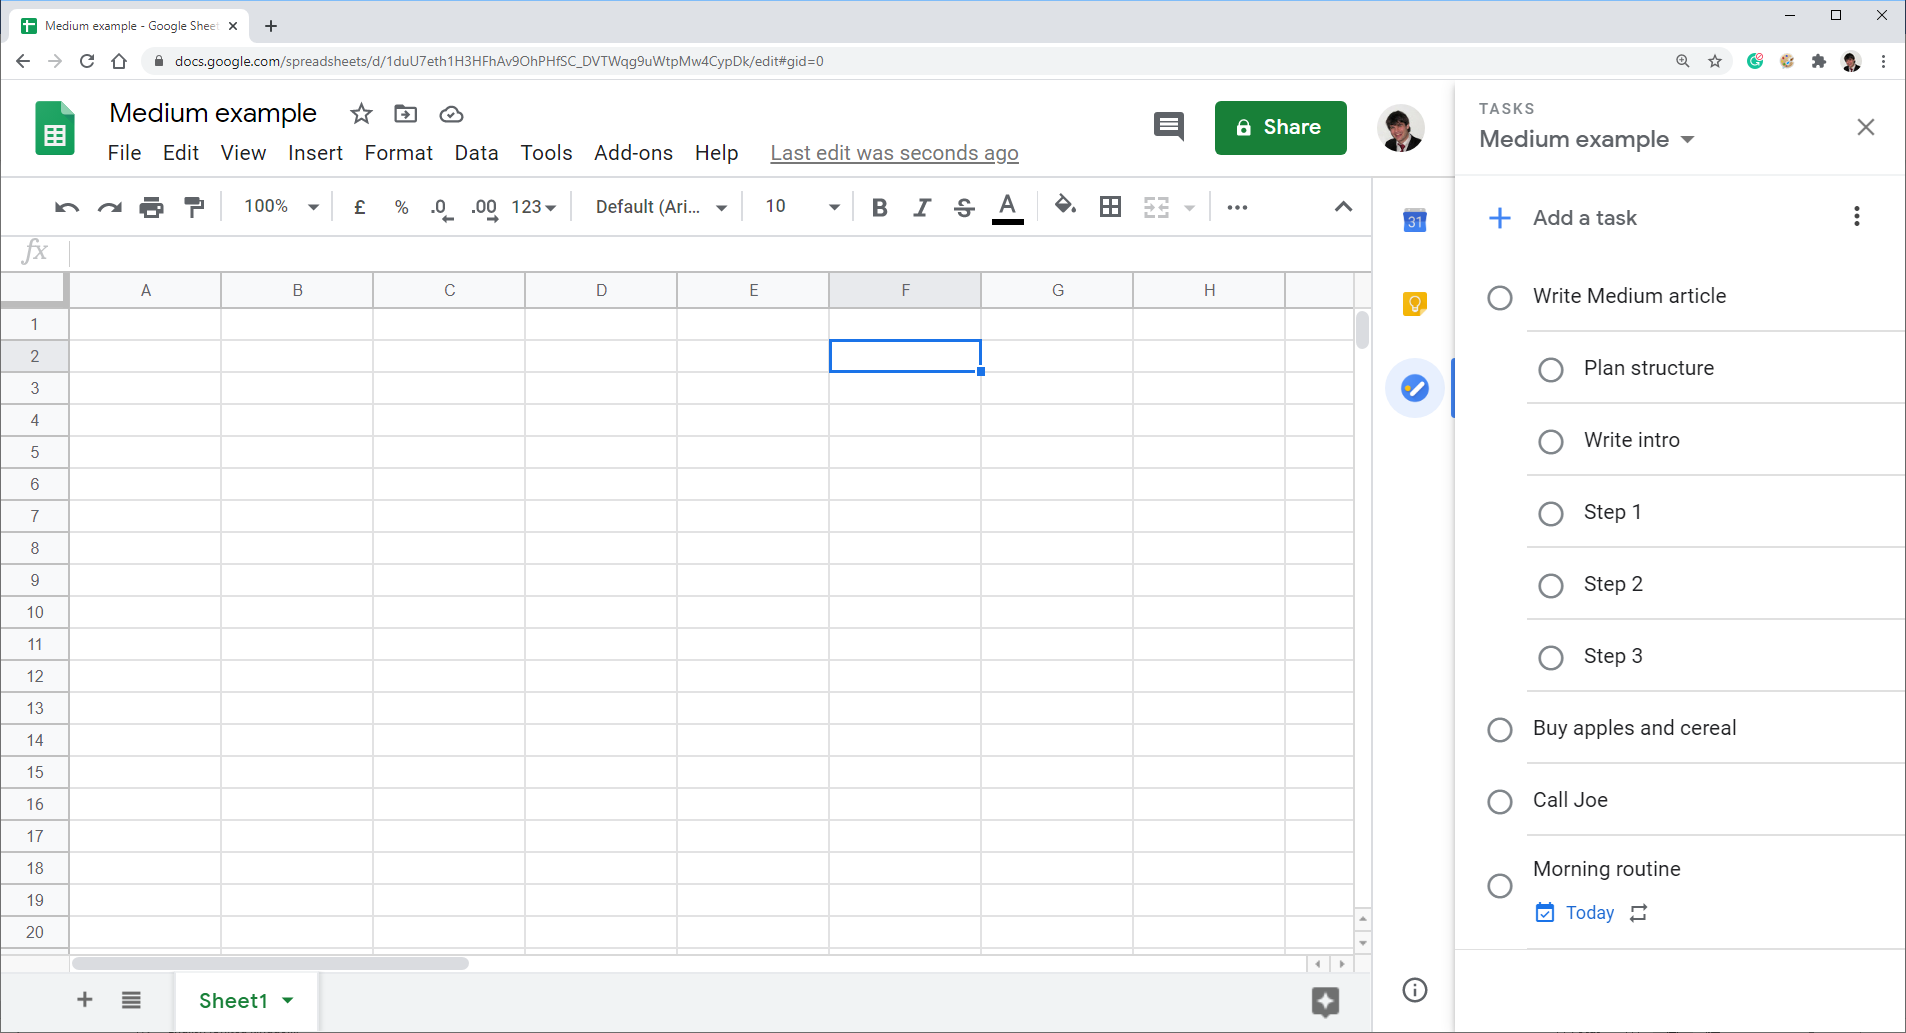Open the 123 number format dropdown
The height and width of the screenshot is (1033, 1906).
[x=533, y=207]
